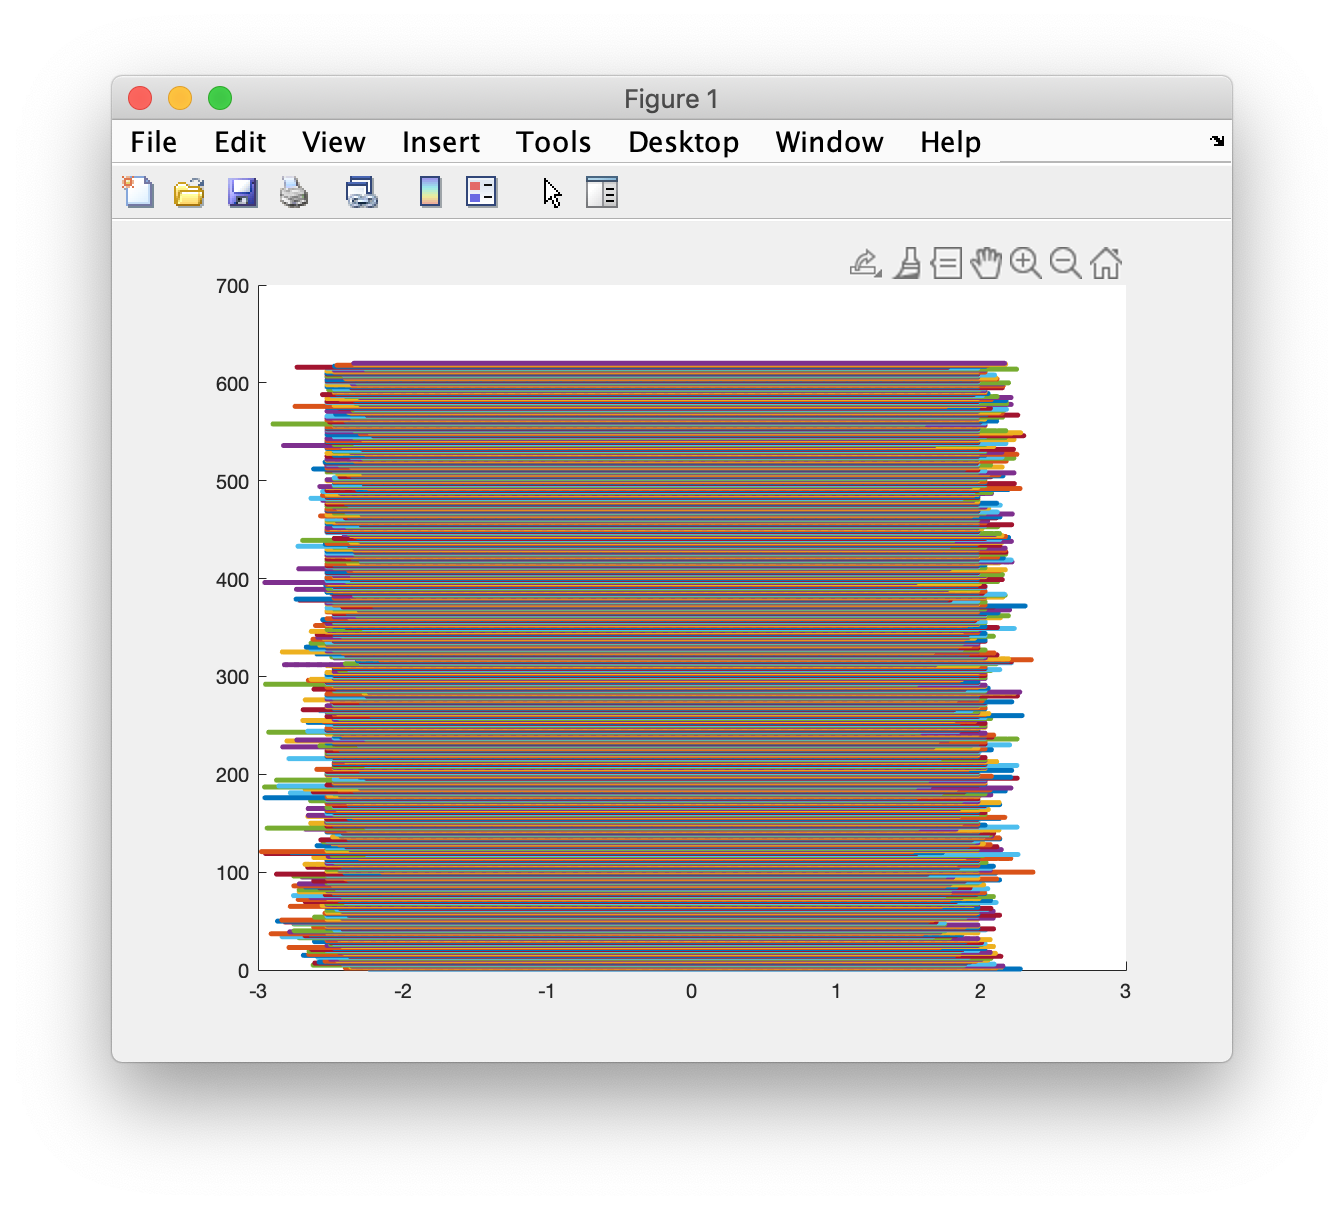Open the Tools menu
The width and height of the screenshot is (1344, 1210).
[x=553, y=142]
